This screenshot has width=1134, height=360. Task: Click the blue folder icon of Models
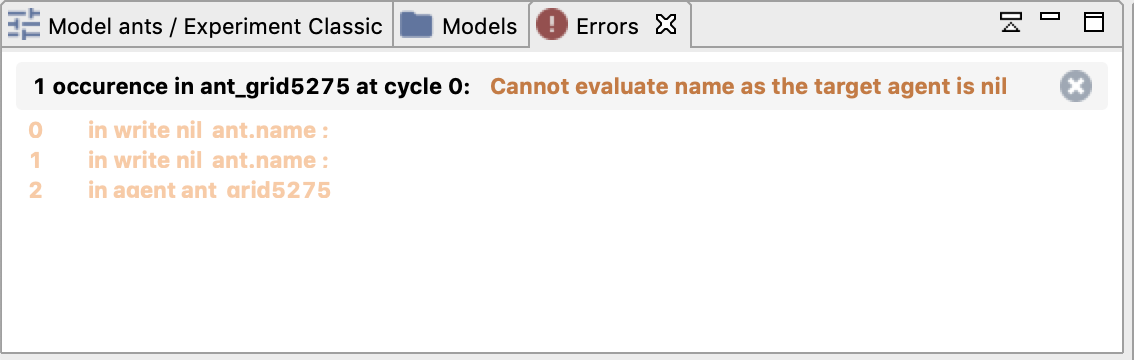click(416, 25)
